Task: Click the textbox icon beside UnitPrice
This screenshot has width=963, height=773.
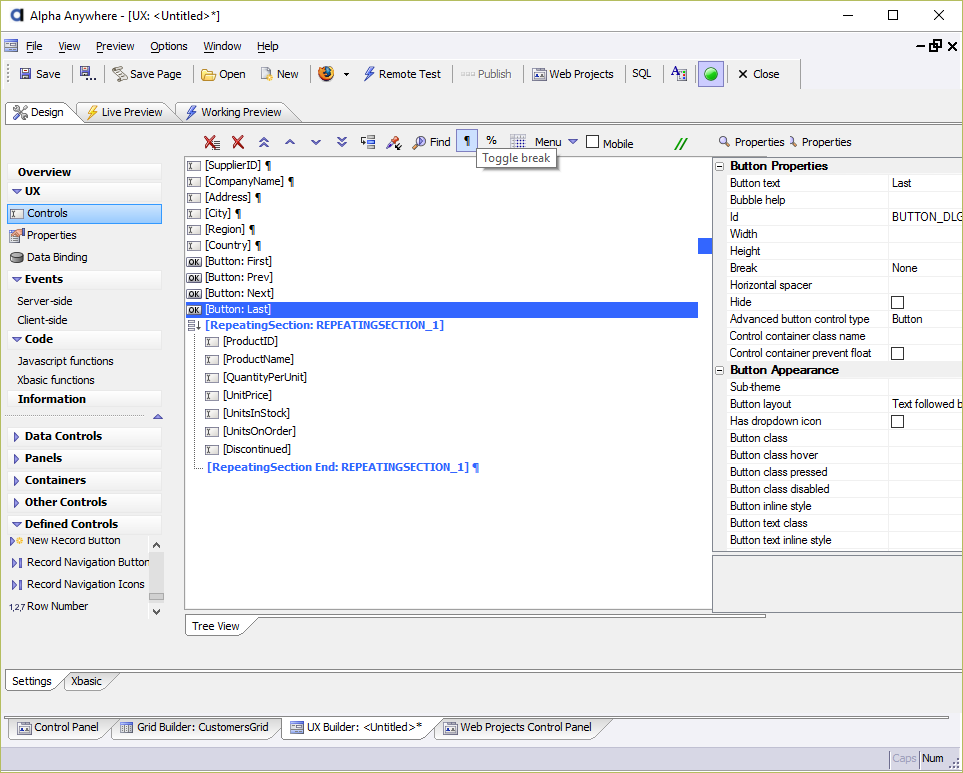Action: pos(212,396)
